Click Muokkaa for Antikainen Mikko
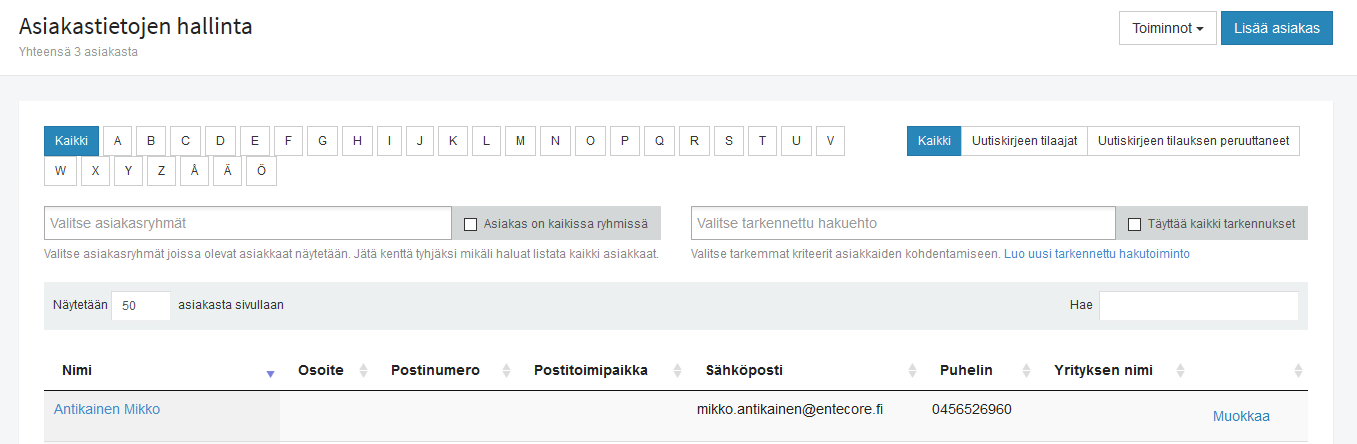 [1241, 416]
